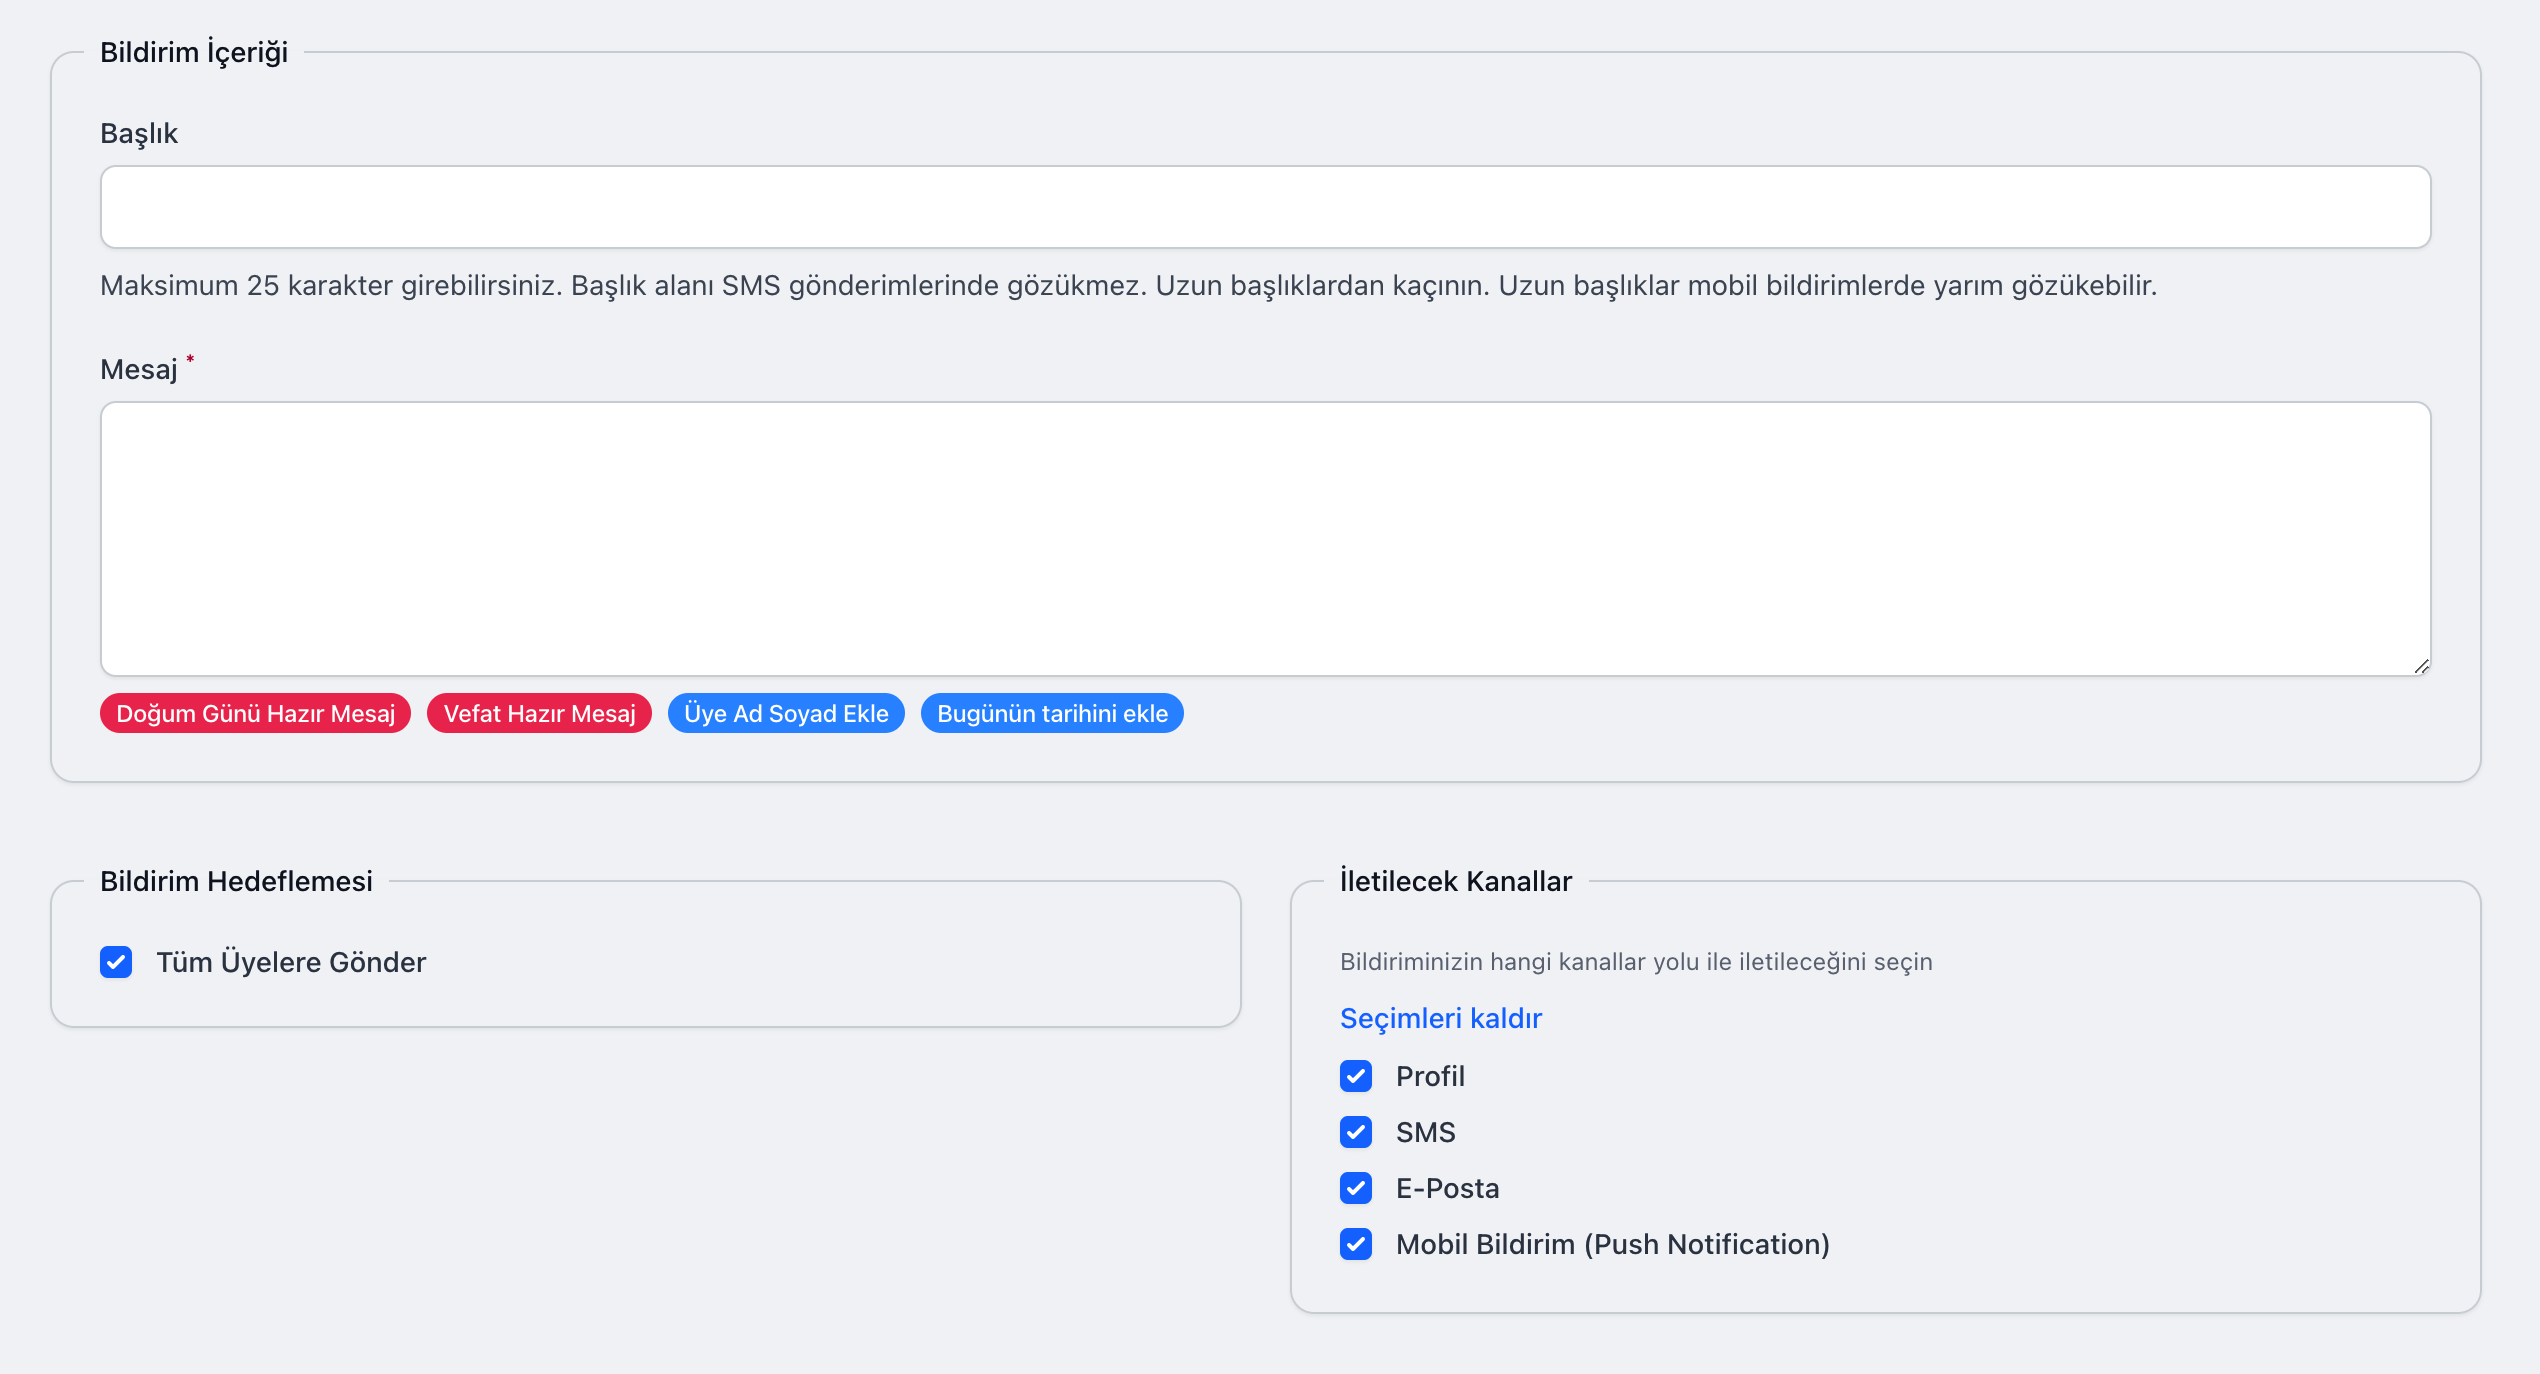Click the Başlık field label

[139, 133]
